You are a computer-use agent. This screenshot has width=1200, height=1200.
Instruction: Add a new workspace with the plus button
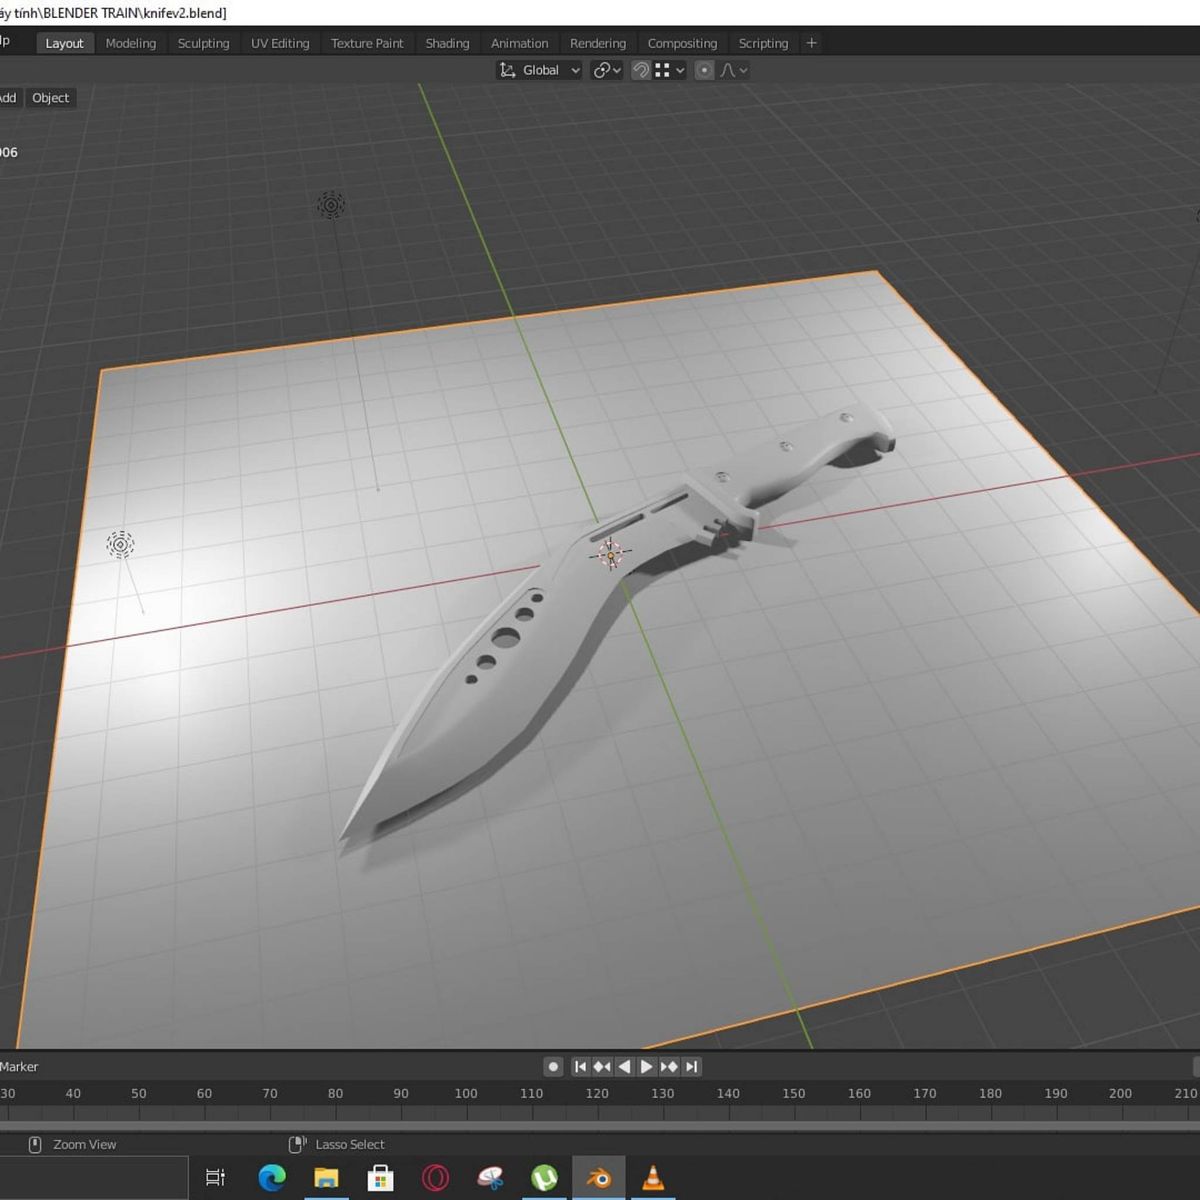point(812,43)
